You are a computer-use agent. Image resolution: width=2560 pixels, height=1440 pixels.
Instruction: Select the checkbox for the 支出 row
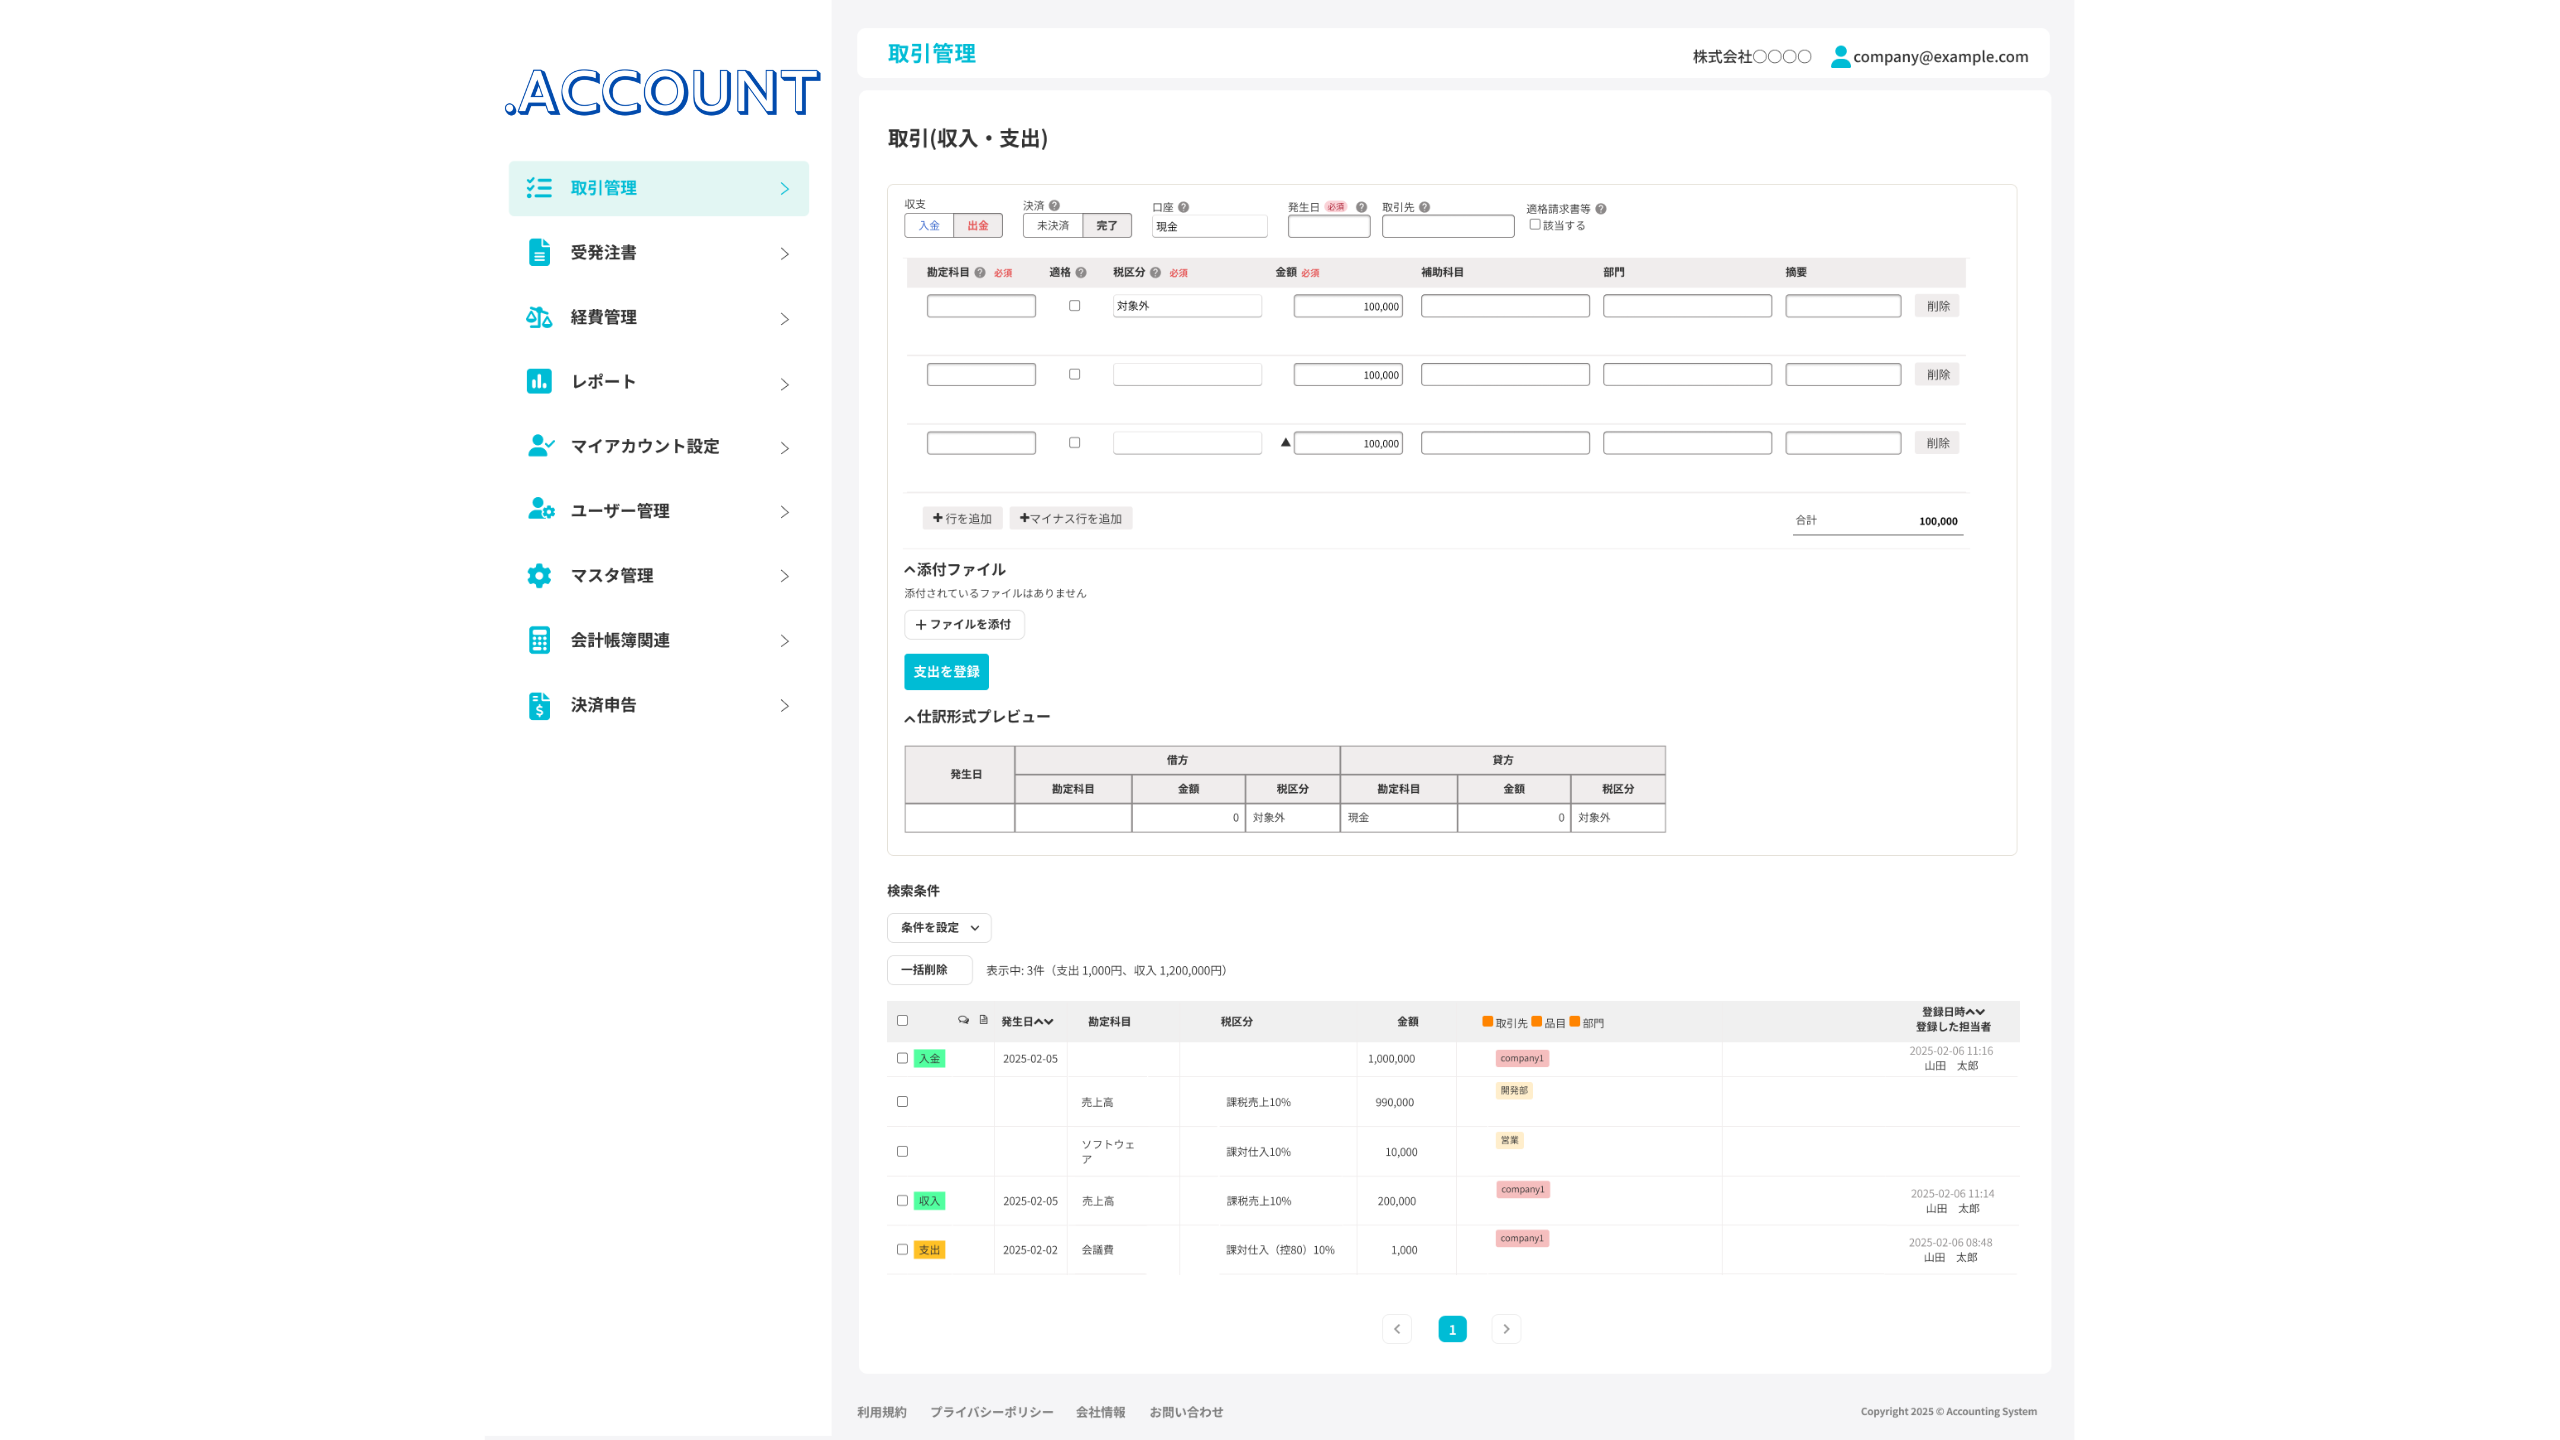point(902,1249)
